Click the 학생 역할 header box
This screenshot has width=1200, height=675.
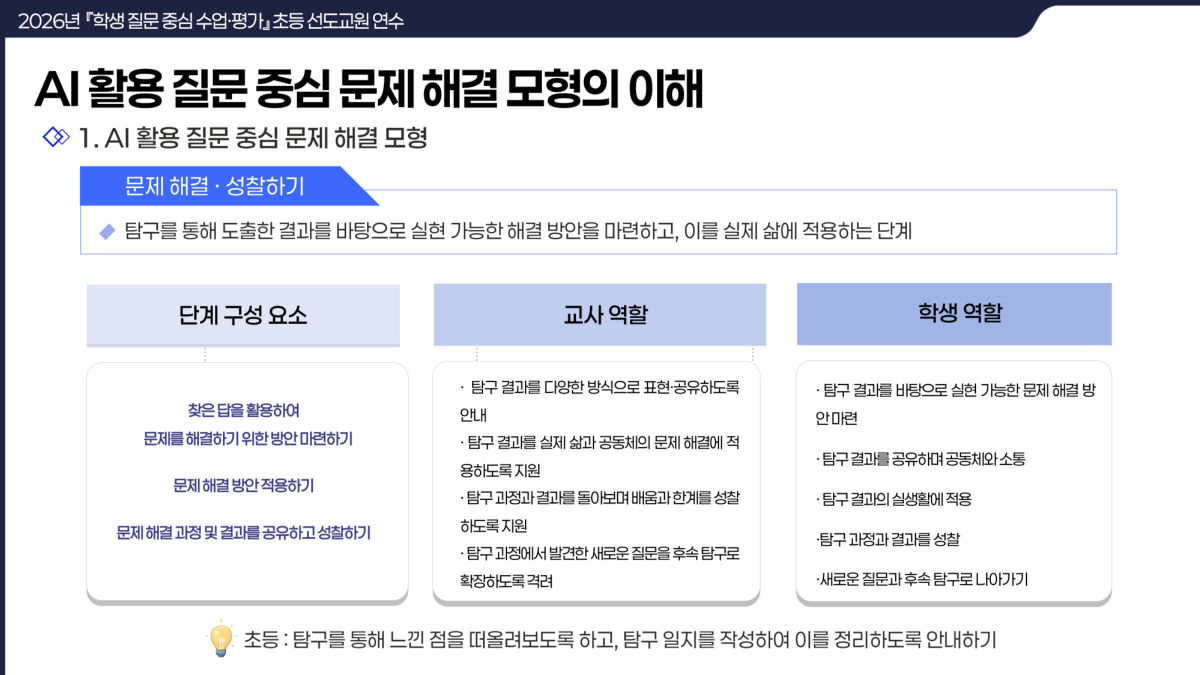point(954,313)
